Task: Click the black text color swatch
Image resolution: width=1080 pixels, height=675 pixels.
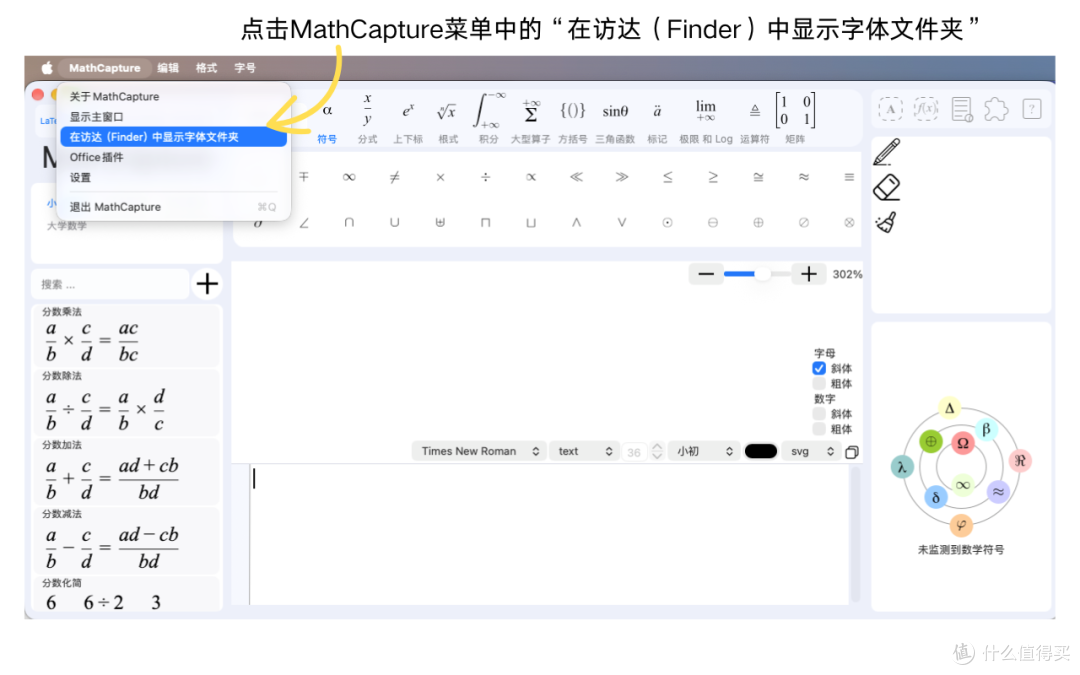Action: pos(761,451)
